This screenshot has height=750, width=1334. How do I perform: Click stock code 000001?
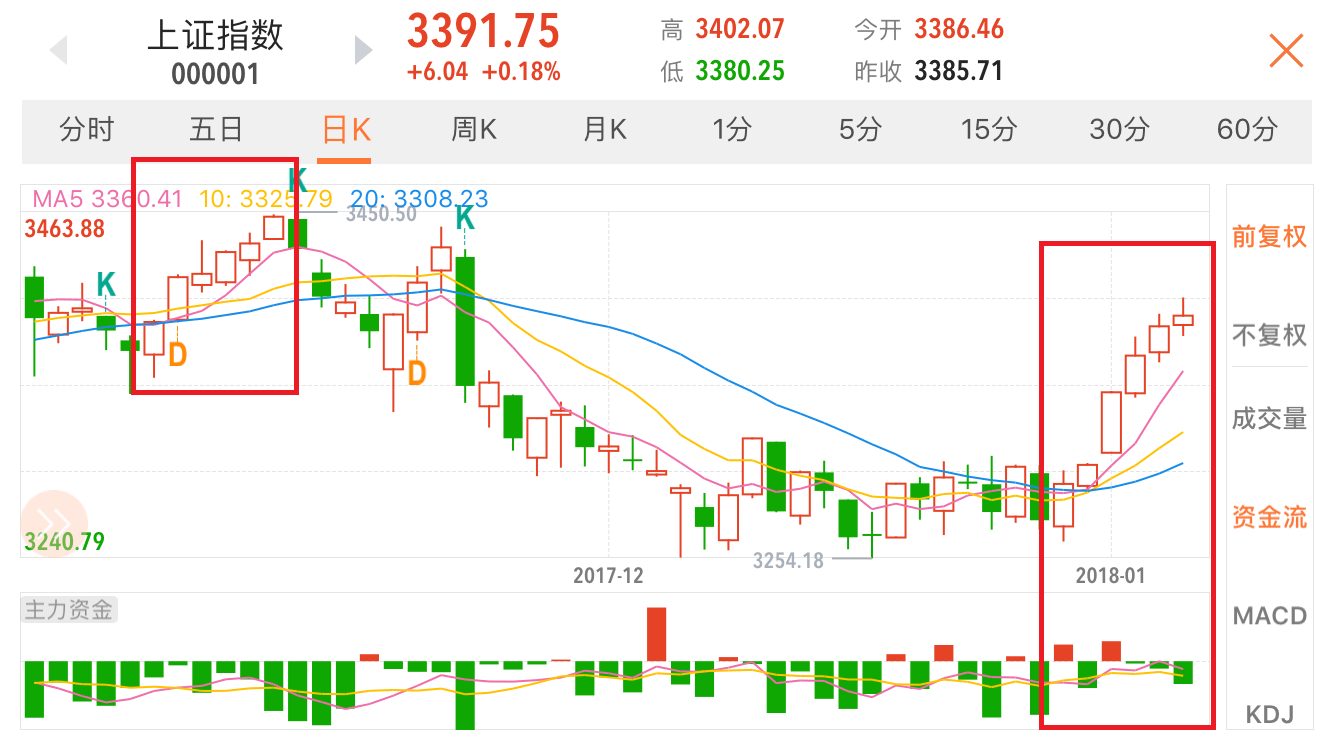coord(215,75)
